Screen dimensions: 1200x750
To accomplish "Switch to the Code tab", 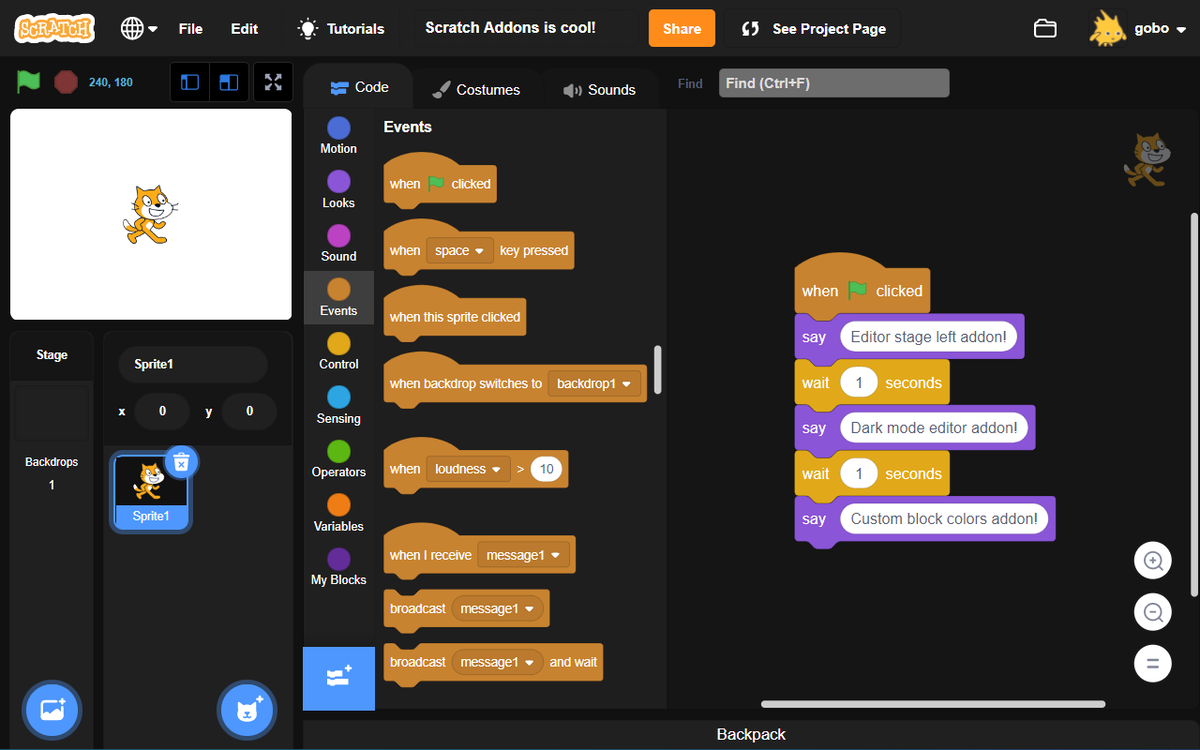I will pos(359,87).
